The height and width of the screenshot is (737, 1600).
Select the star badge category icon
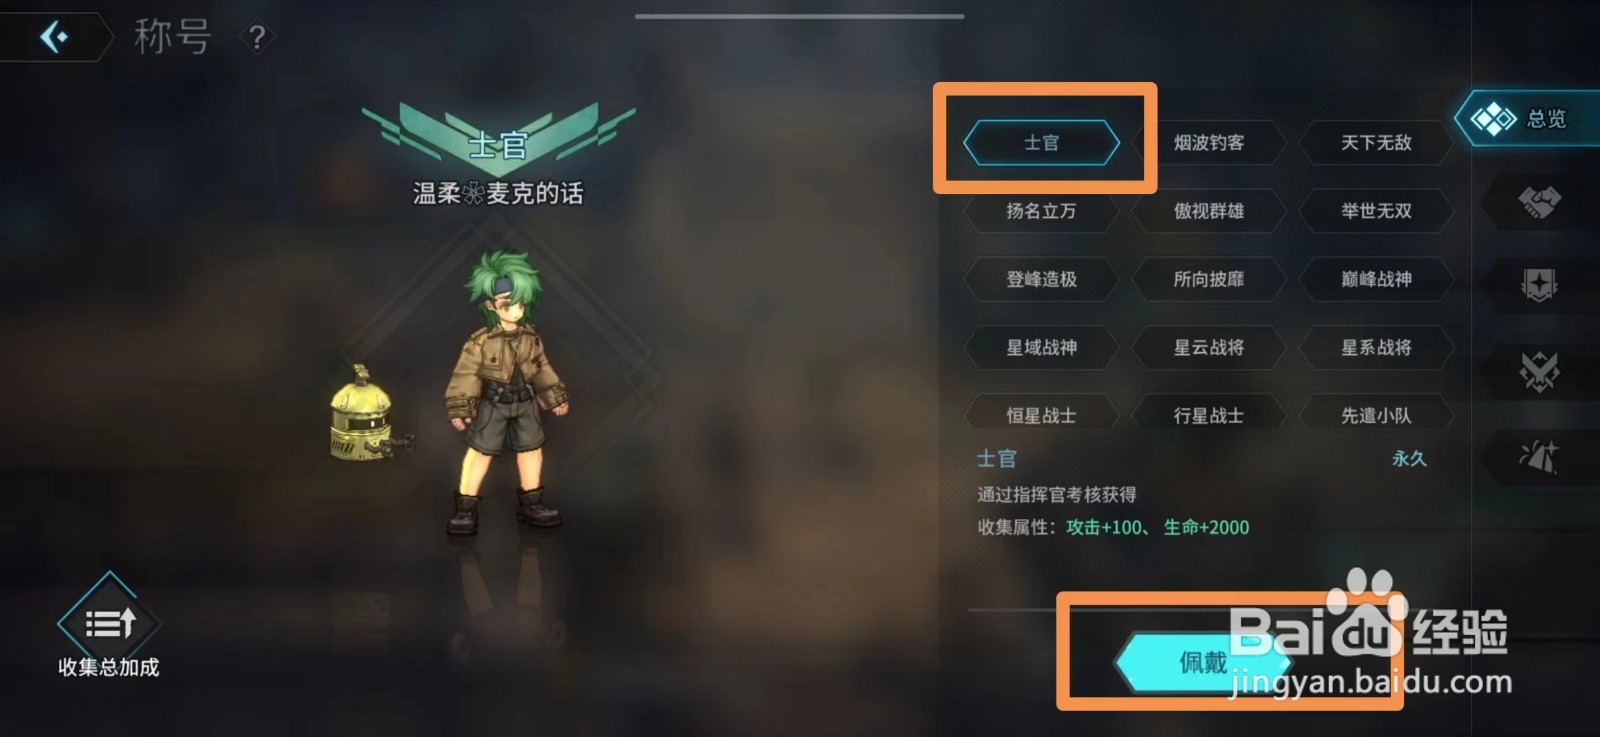1539,285
